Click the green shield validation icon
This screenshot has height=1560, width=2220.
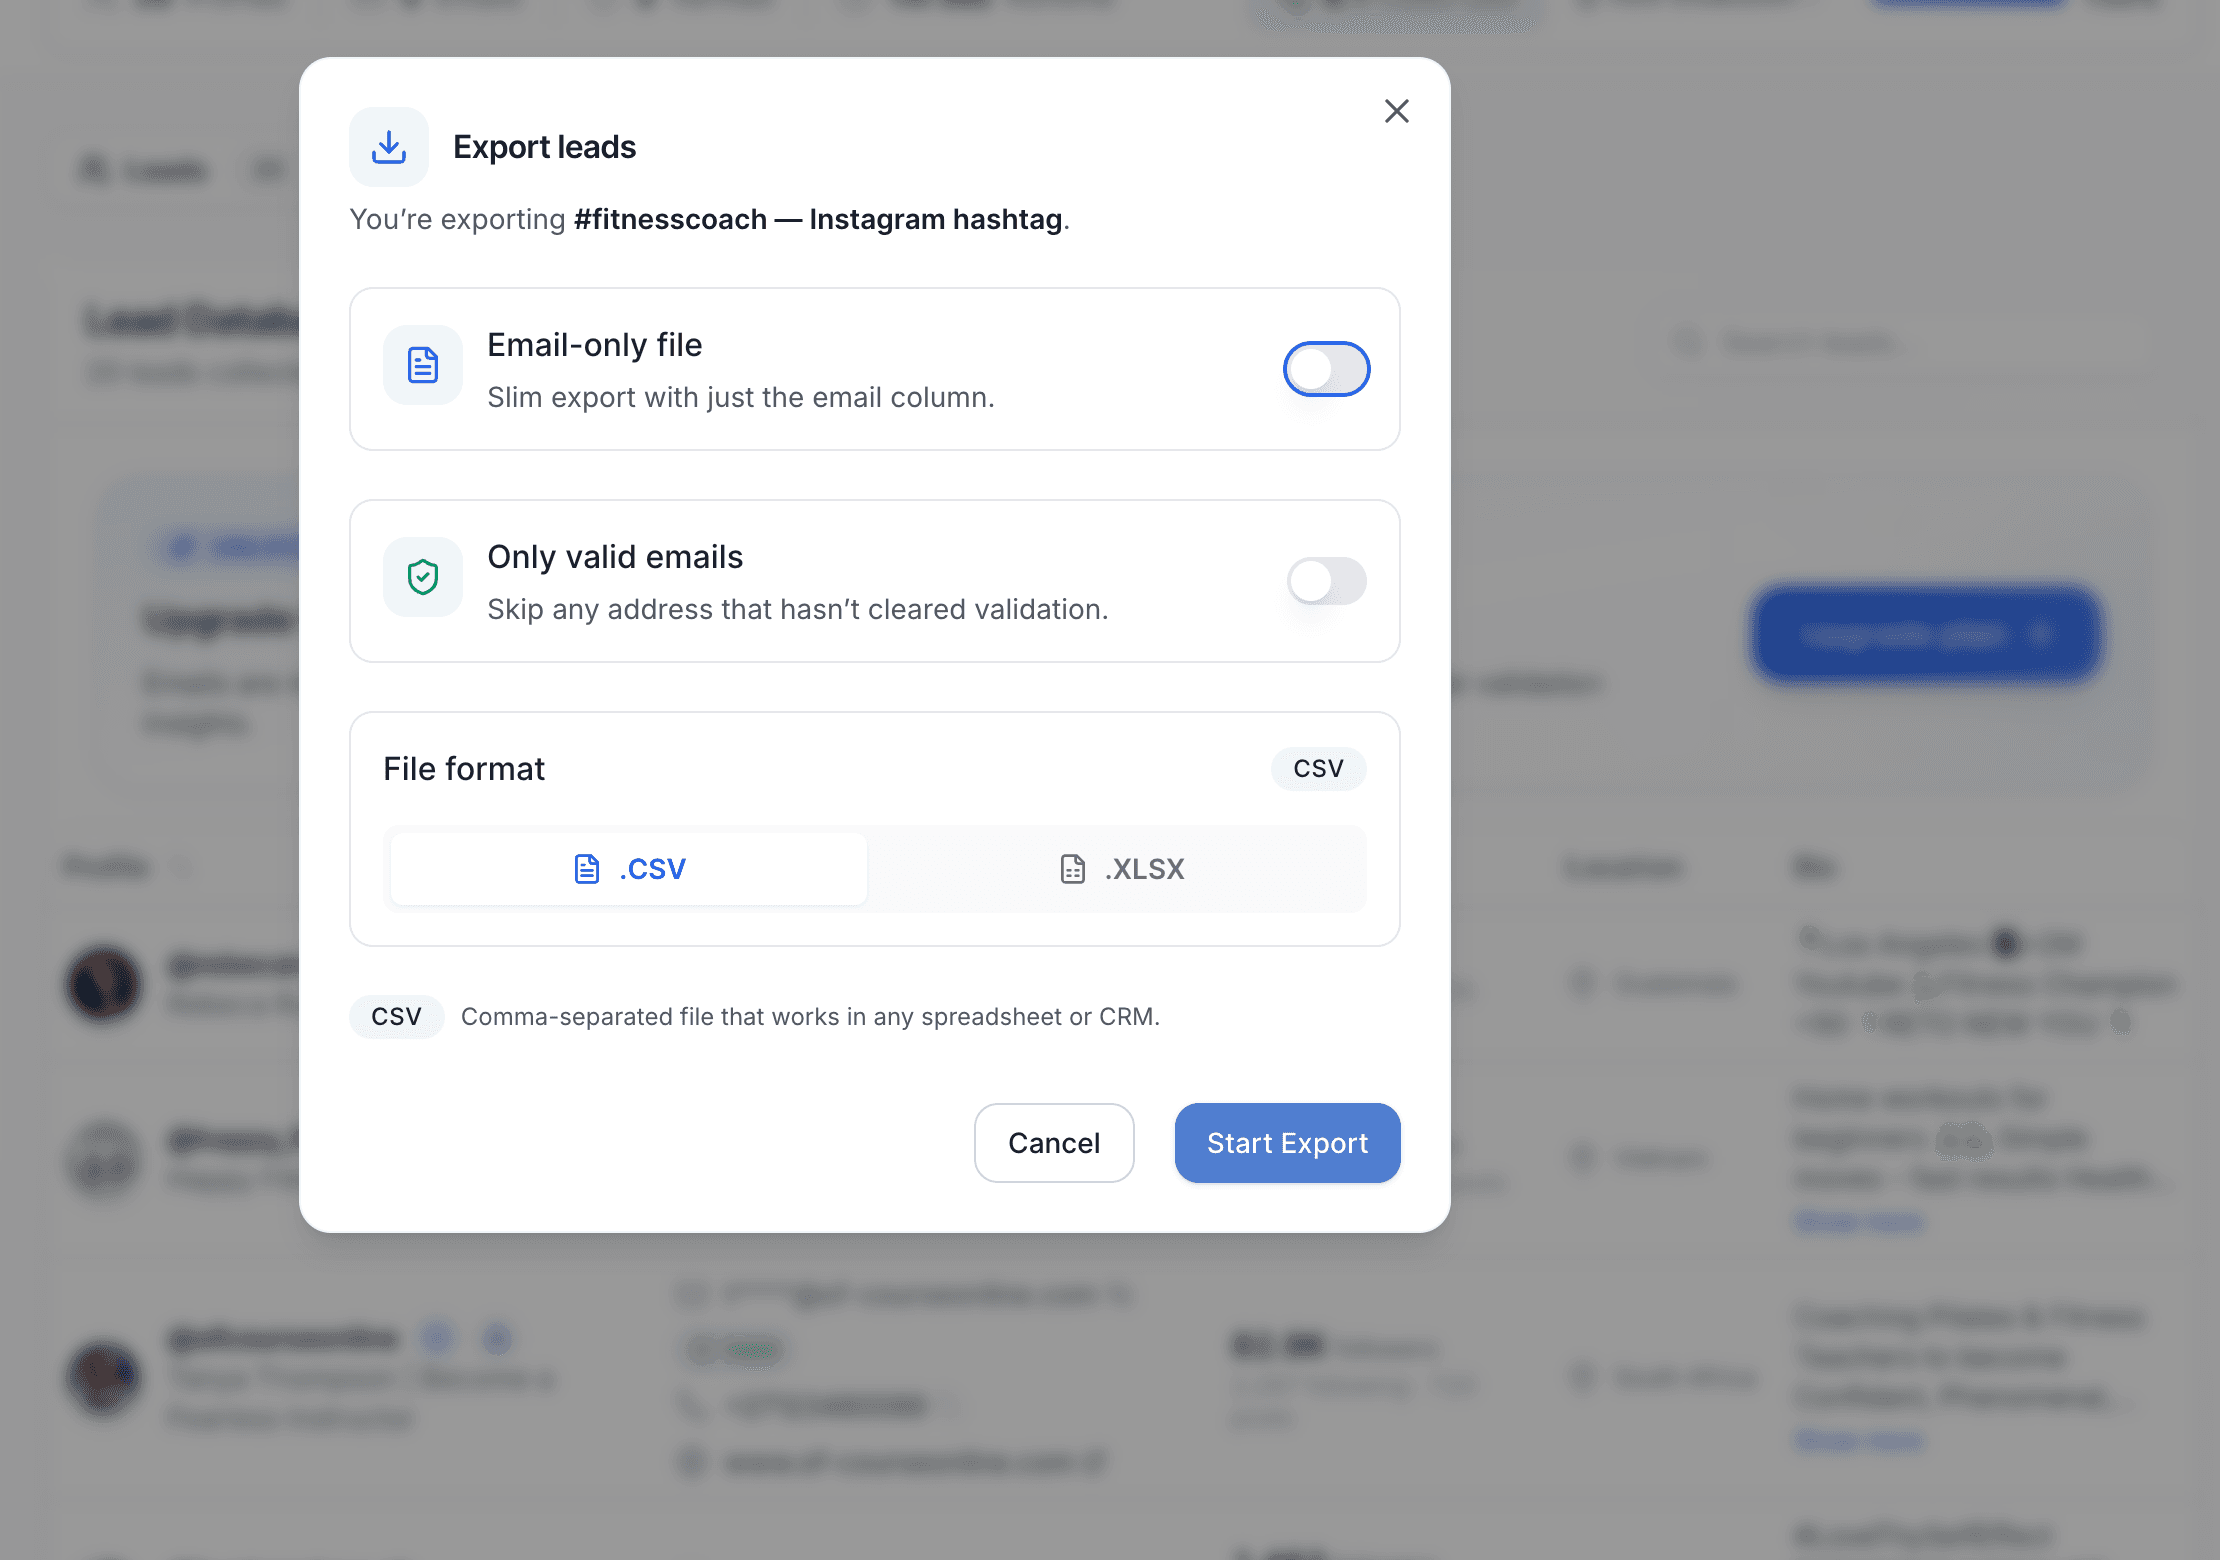[423, 577]
